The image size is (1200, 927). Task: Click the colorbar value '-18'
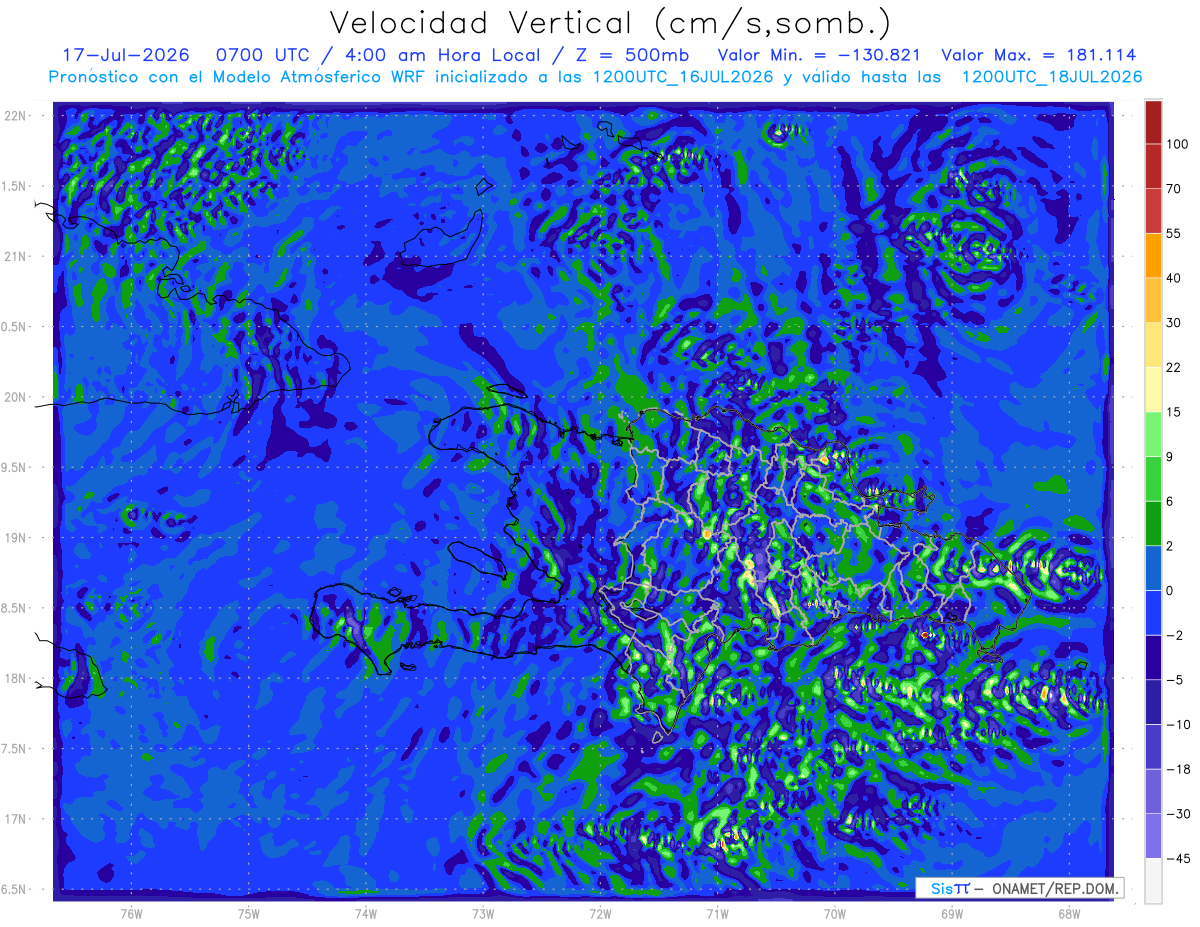pos(1178,769)
